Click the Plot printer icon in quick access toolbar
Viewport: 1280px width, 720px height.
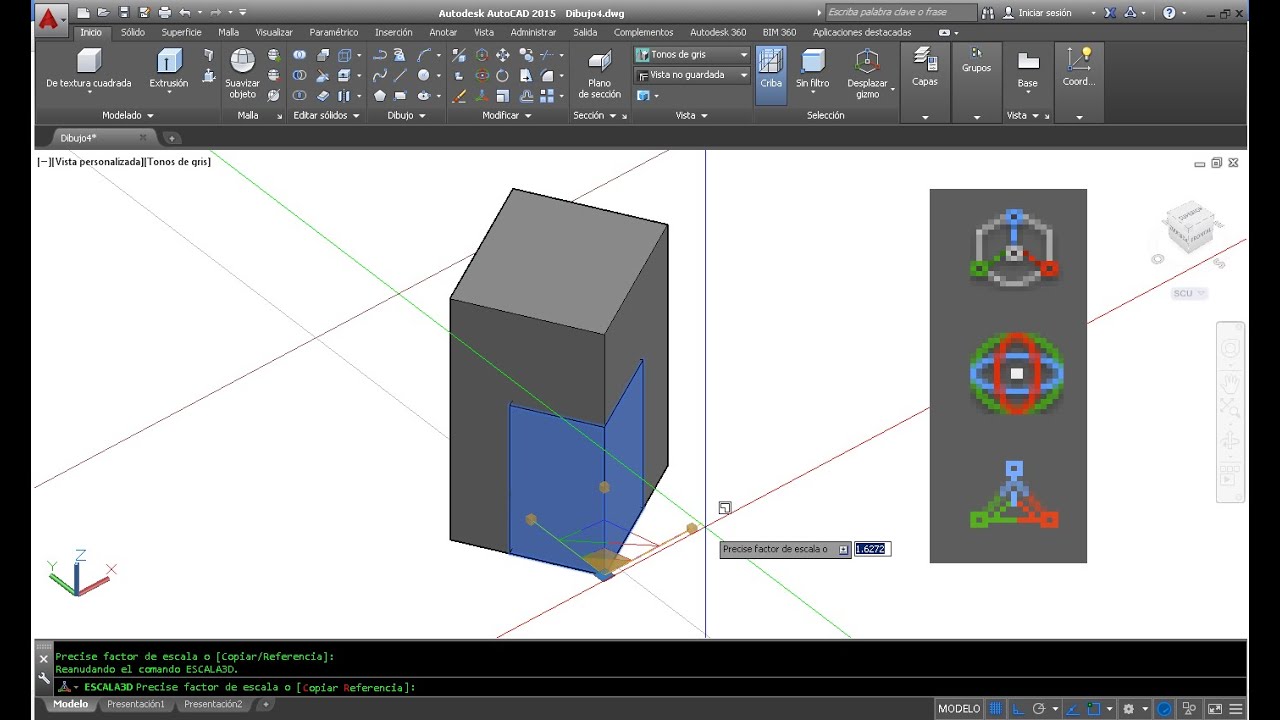163,13
